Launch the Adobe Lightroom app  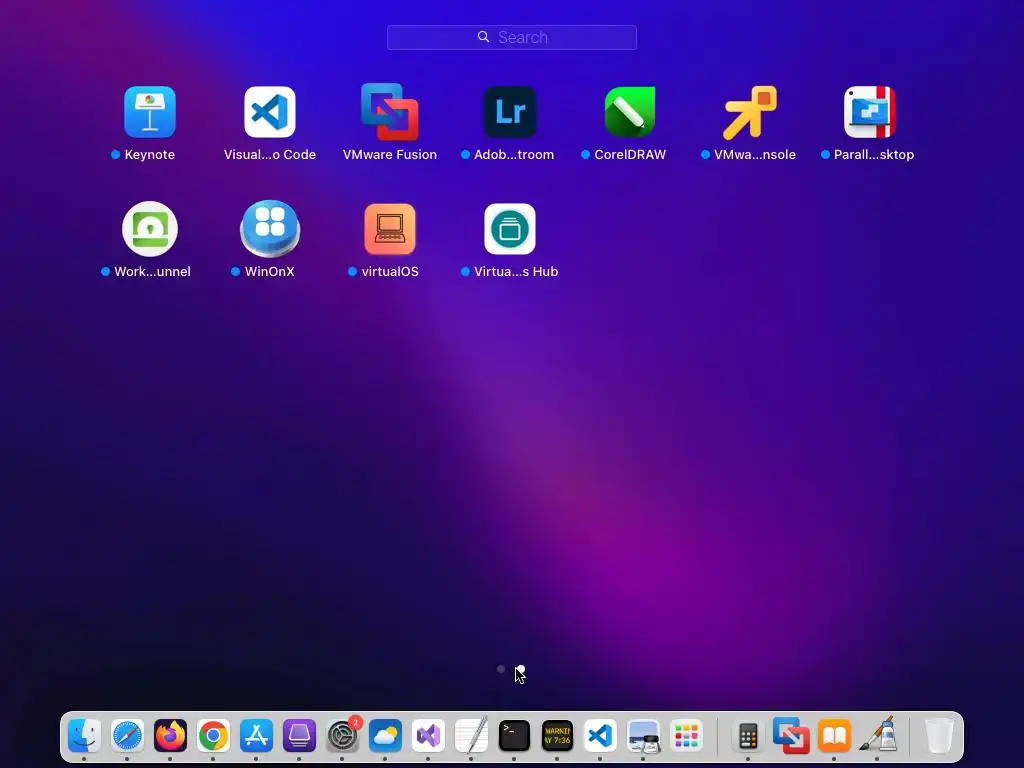510,112
